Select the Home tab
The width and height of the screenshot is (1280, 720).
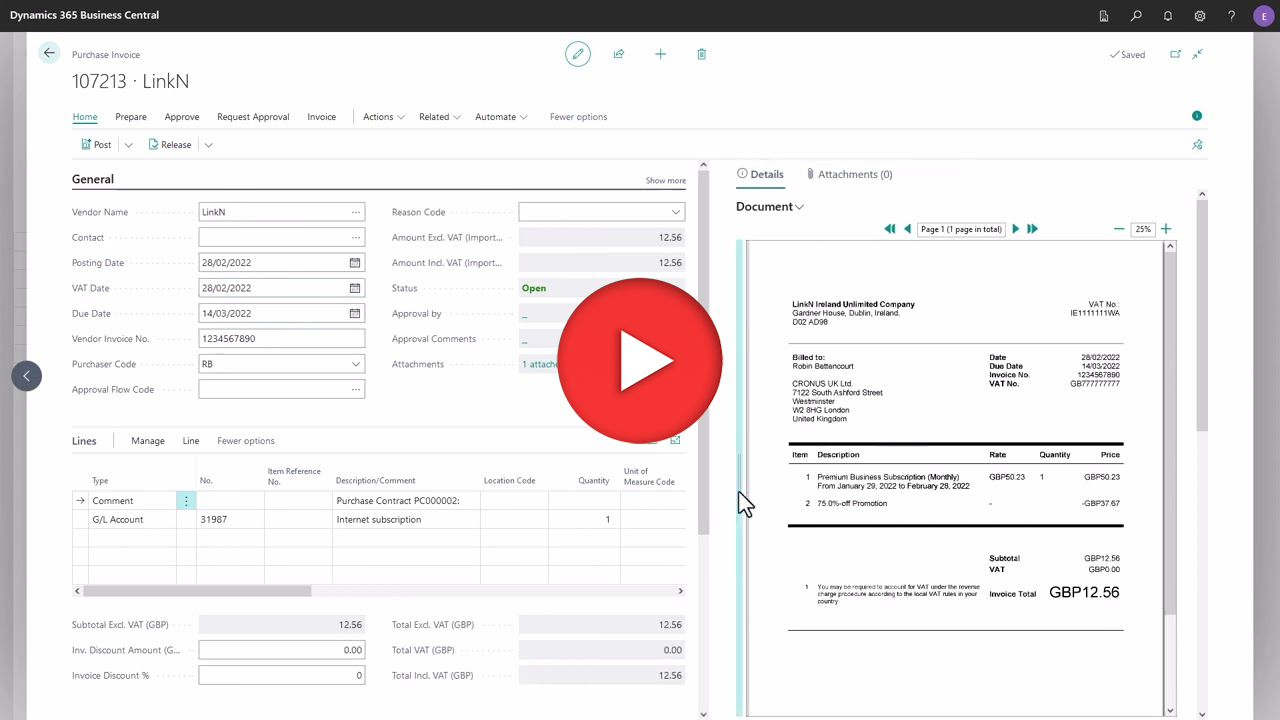coord(85,117)
